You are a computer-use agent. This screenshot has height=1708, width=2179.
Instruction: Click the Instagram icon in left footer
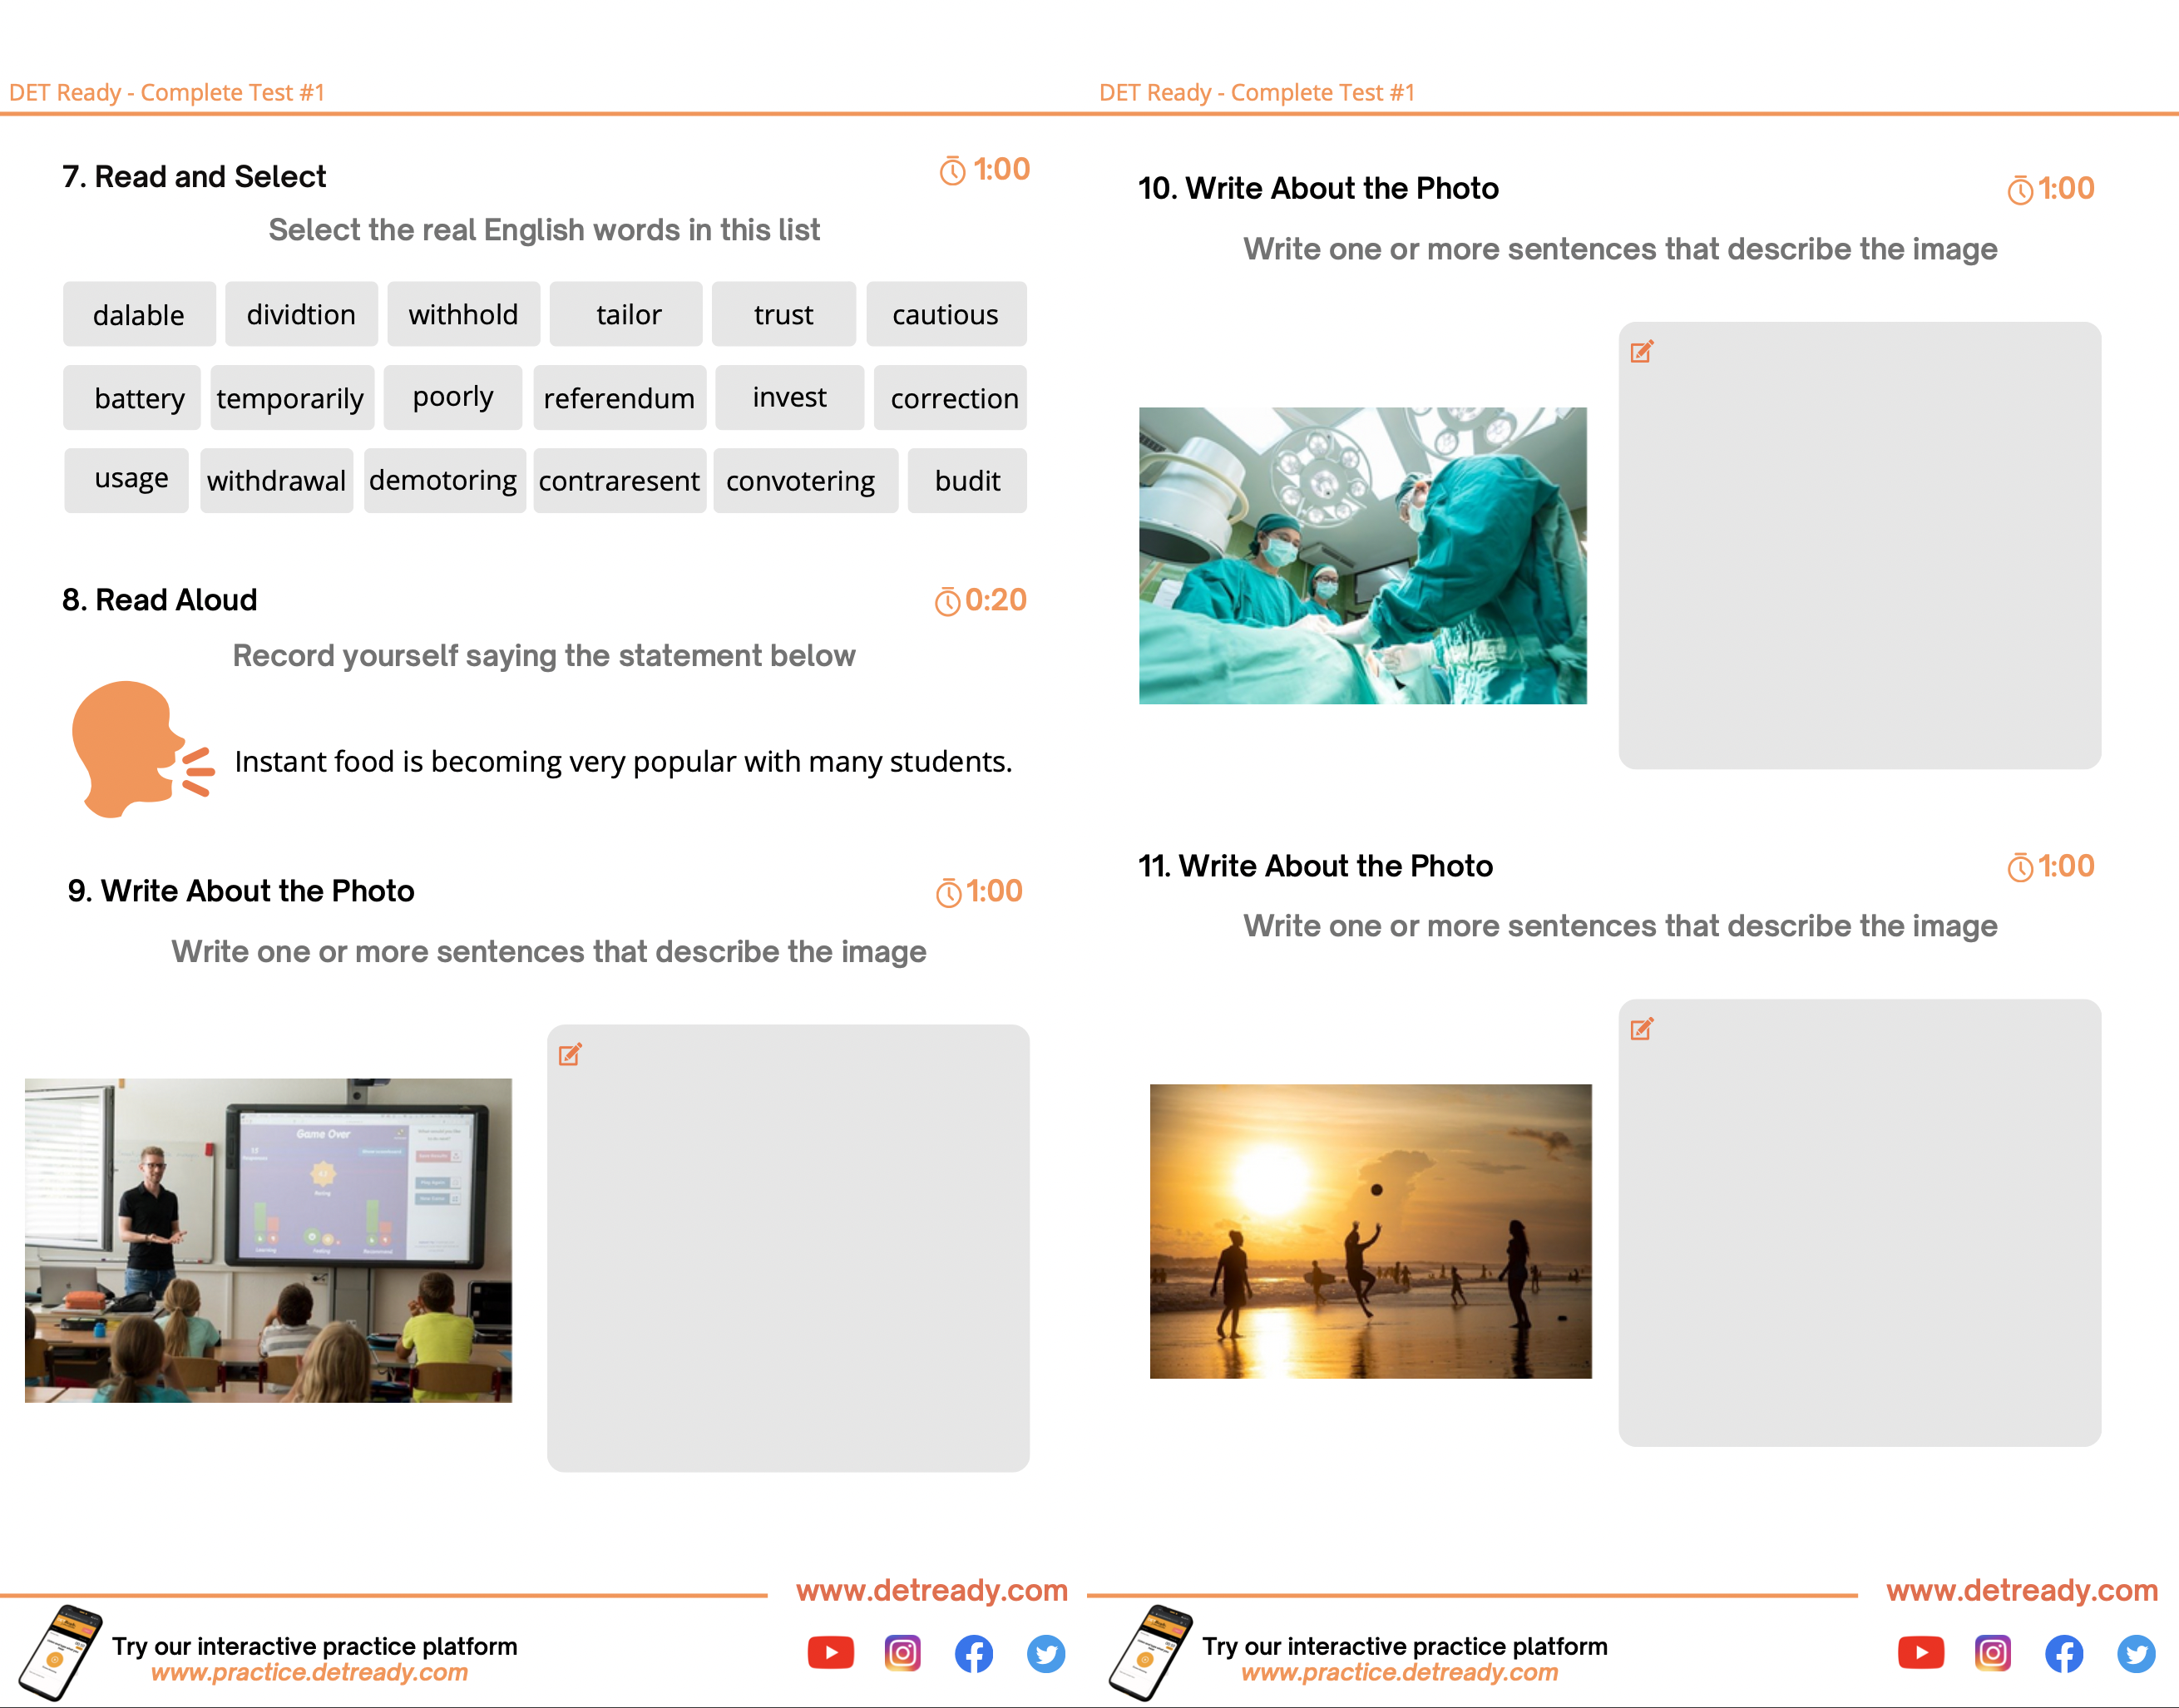click(902, 1653)
